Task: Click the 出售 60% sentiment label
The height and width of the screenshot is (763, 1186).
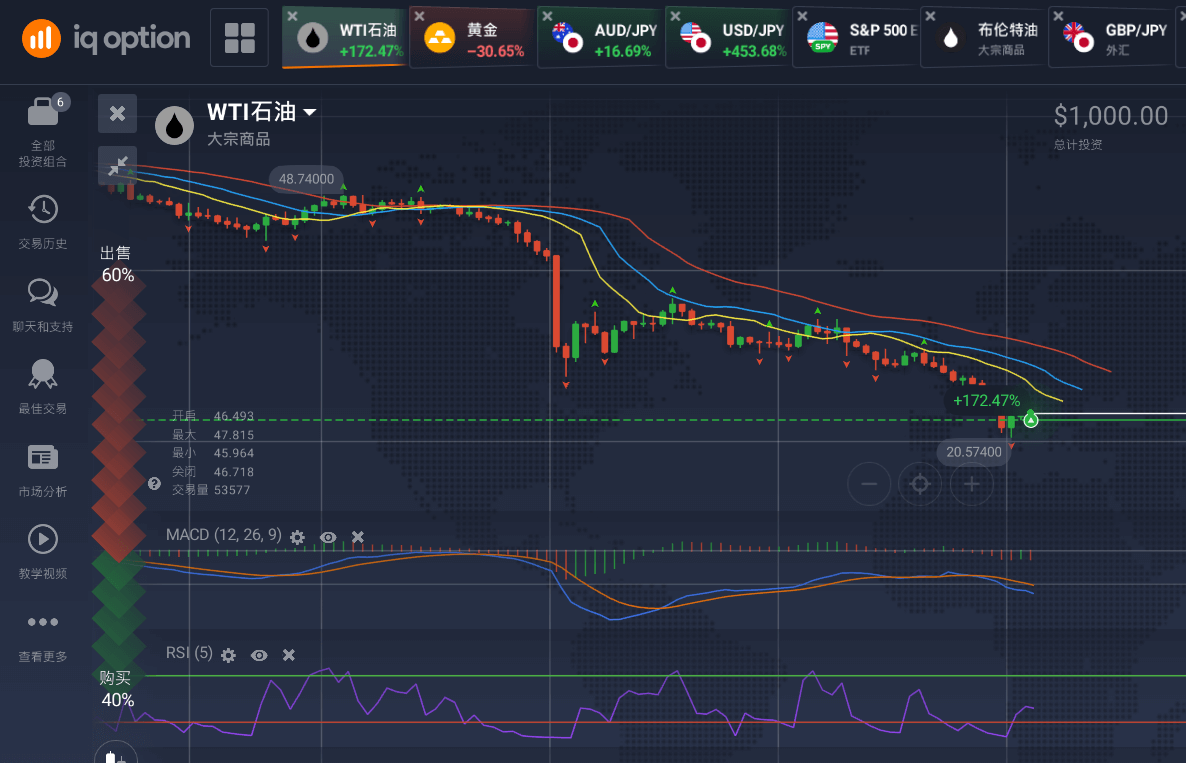Action: click(x=116, y=264)
